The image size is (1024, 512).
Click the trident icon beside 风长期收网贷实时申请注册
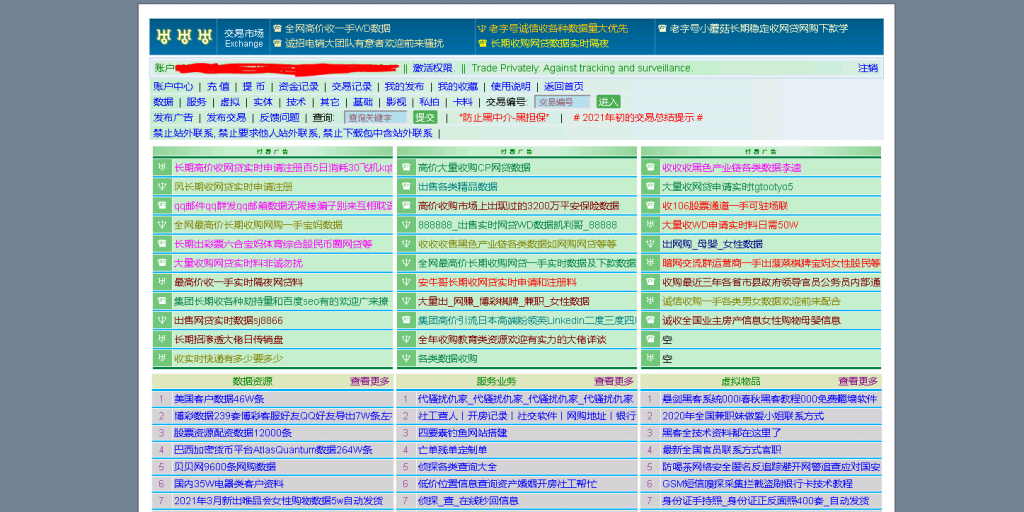tap(161, 187)
